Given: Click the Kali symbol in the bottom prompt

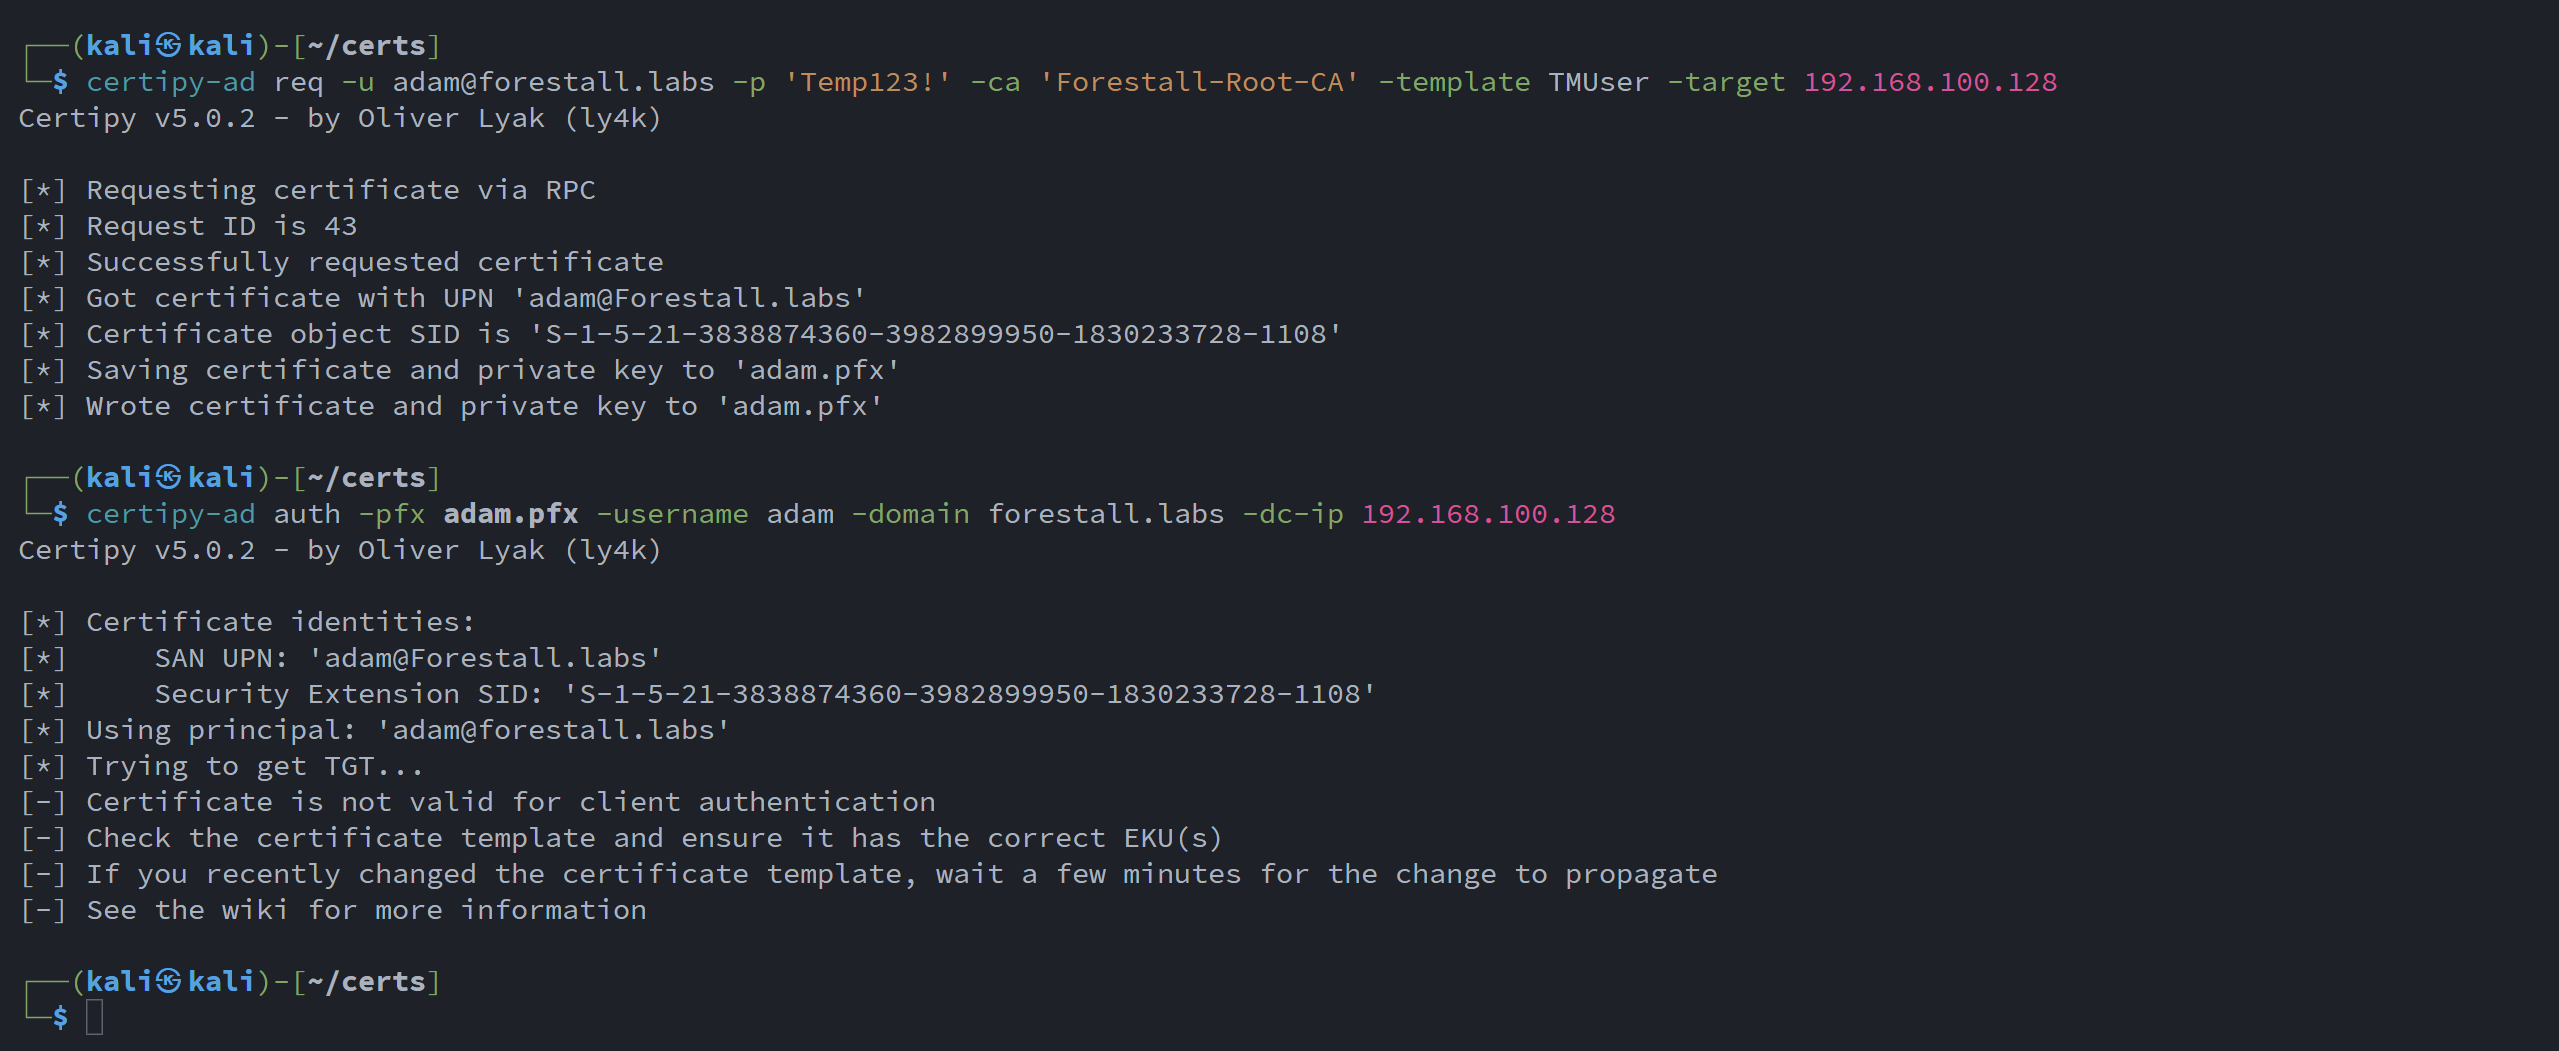Looking at the screenshot, I should pos(169,981).
